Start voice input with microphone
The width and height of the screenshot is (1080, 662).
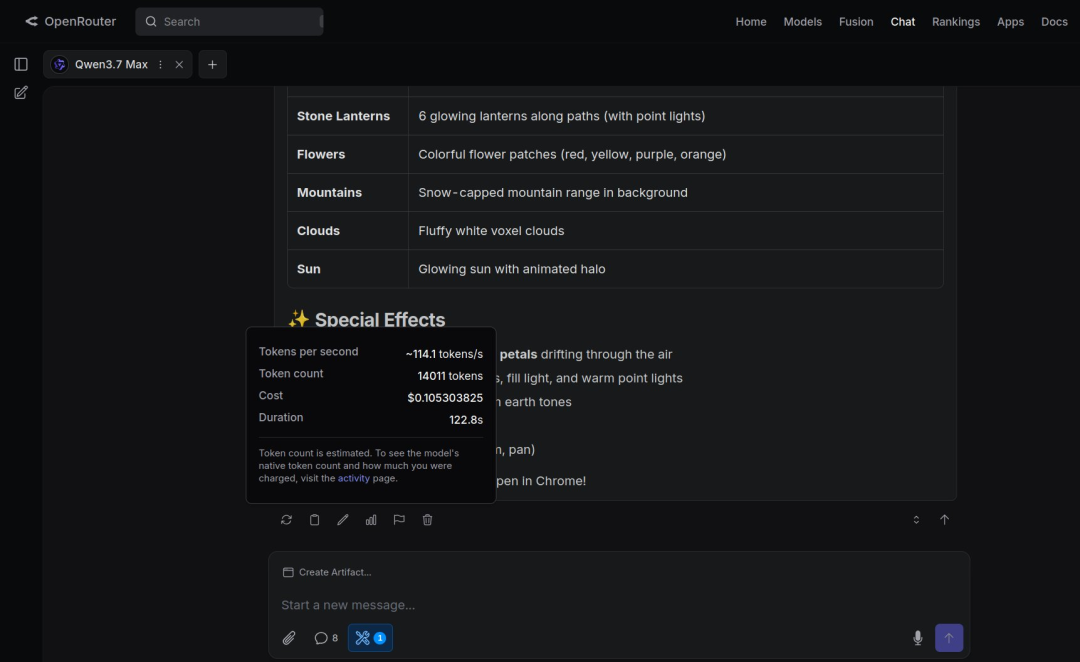[917, 638]
